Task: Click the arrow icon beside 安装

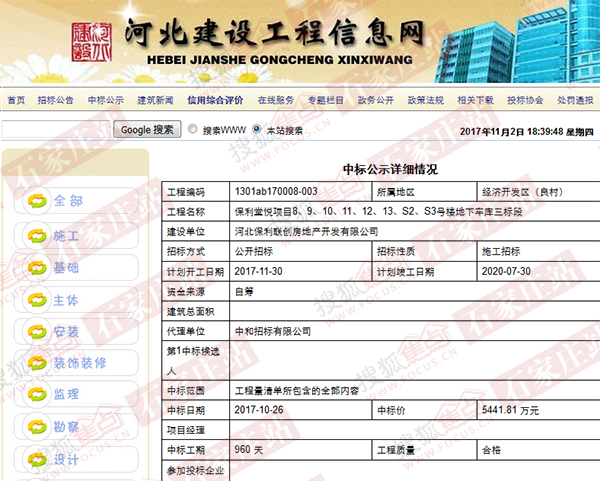Action: tap(37, 331)
